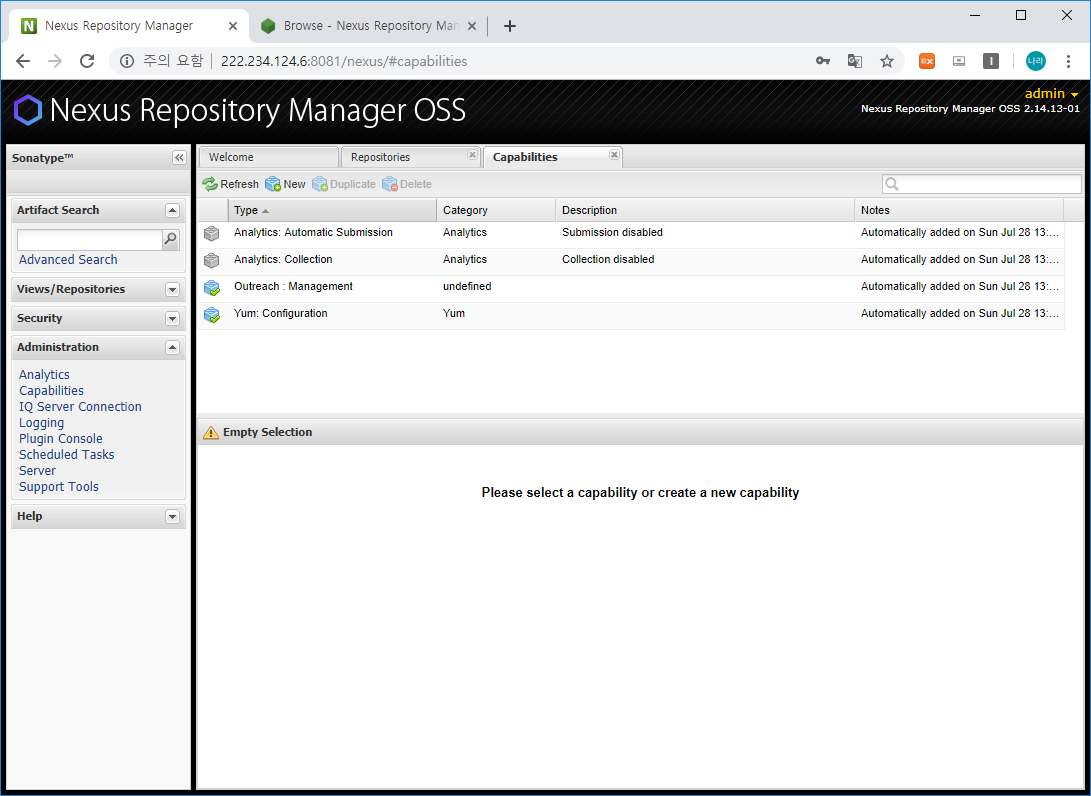Image resolution: width=1091 pixels, height=796 pixels.
Task: Open Capabilities link in sidebar
Action: coord(51,390)
